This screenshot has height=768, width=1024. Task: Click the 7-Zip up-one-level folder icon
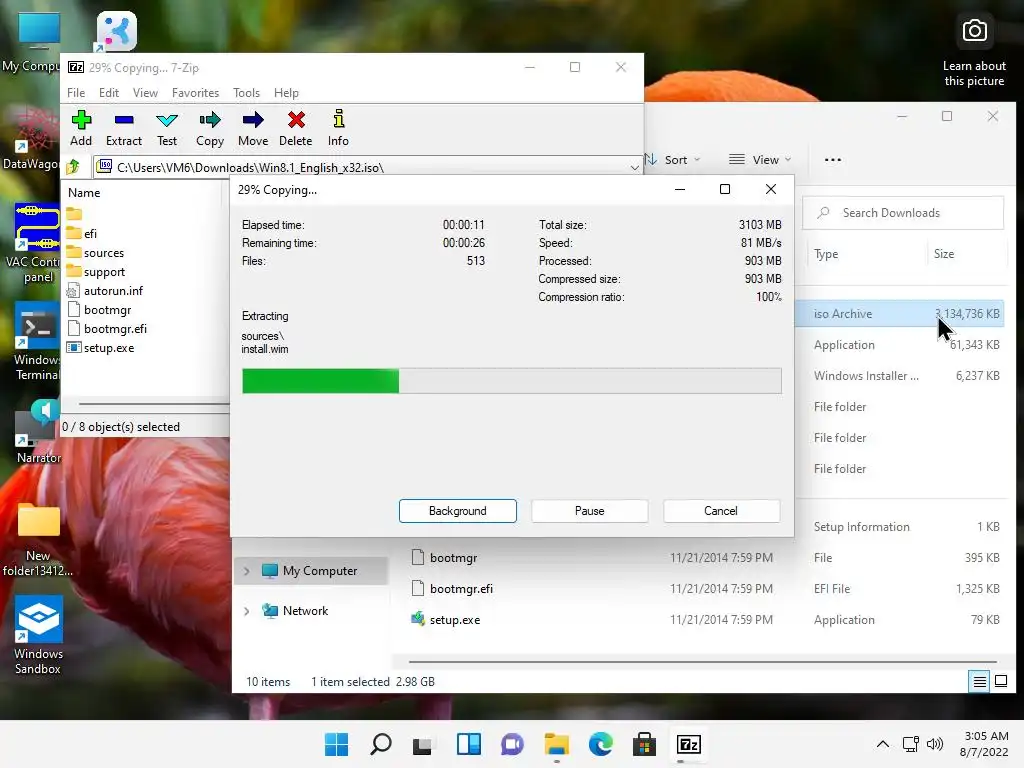tap(73, 167)
